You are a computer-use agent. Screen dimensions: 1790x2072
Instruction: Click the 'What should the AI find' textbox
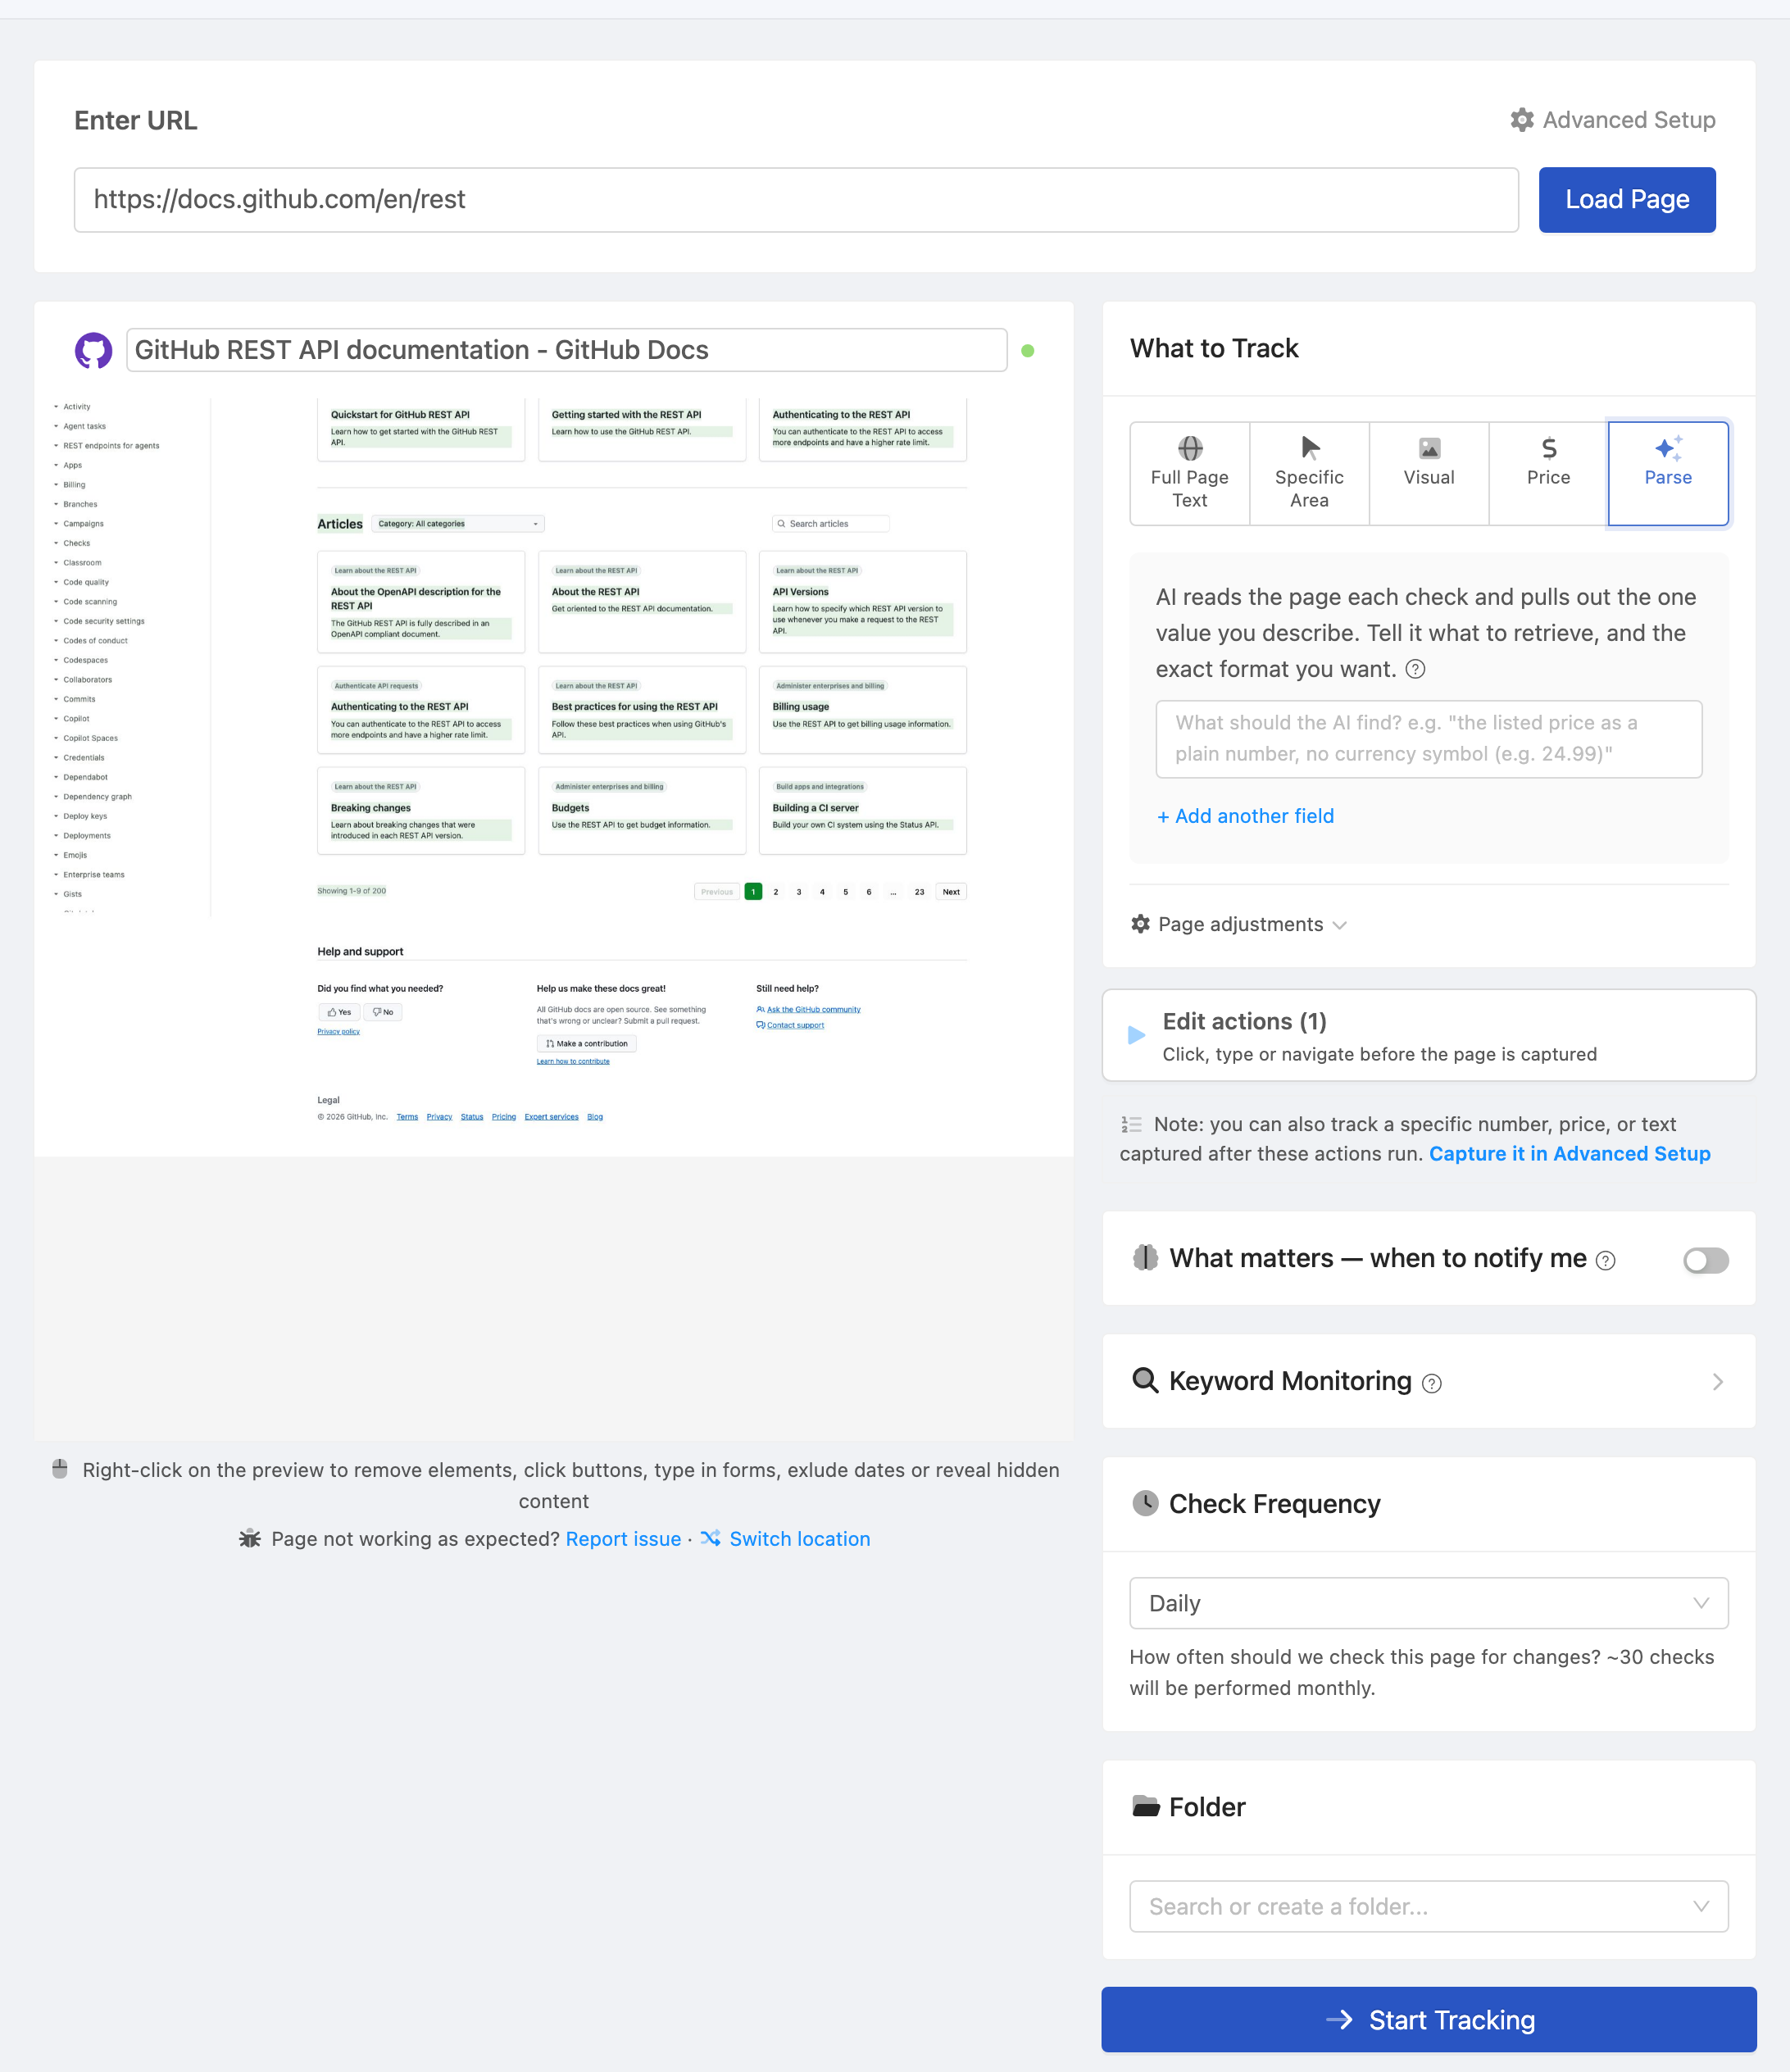pyautogui.click(x=1428, y=738)
